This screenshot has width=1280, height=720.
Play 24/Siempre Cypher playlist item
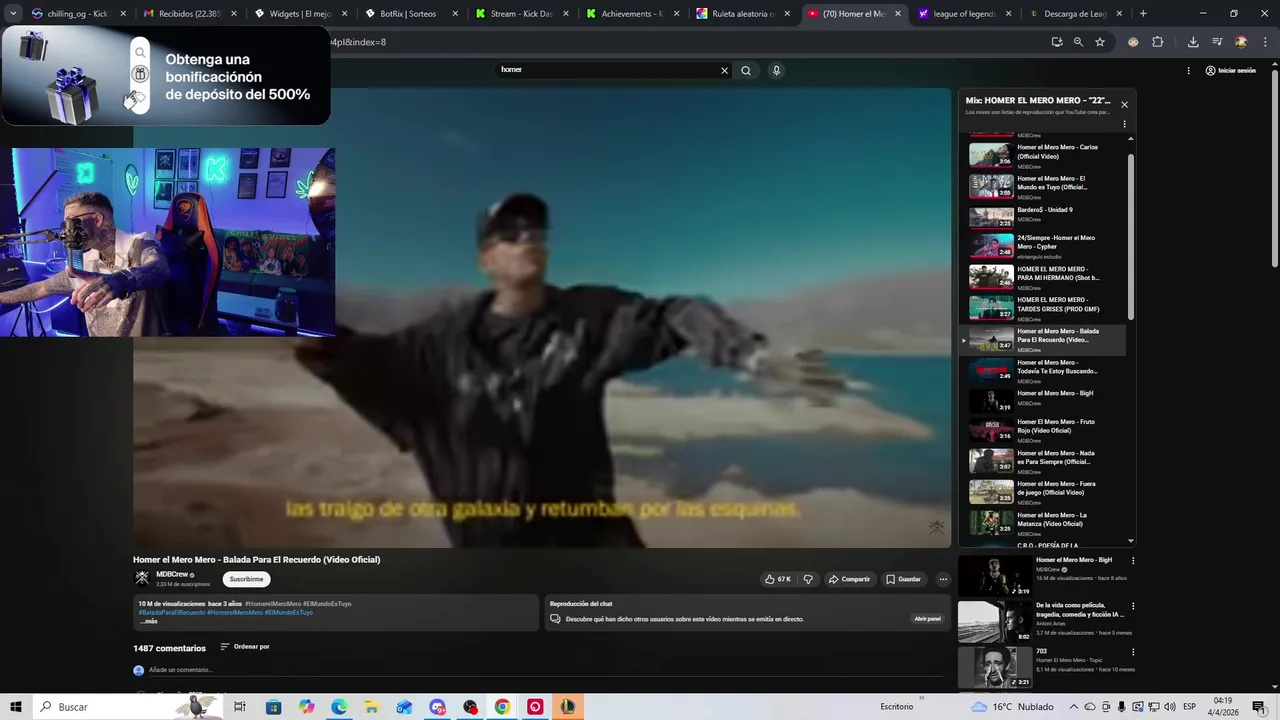point(1044,246)
